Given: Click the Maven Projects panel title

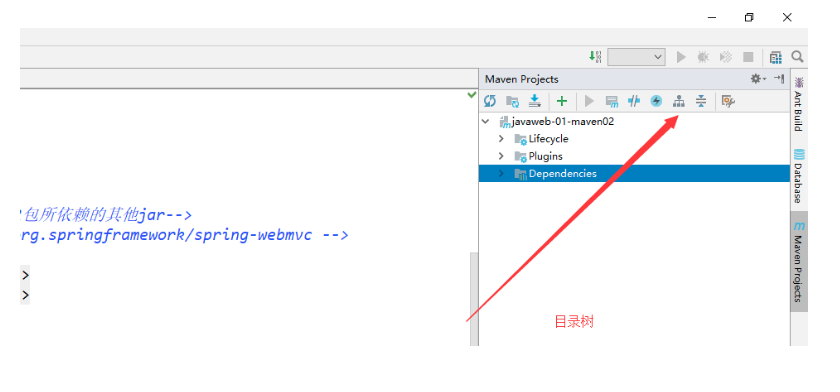Looking at the screenshot, I should pyautogui.click(x=522, y=79).
